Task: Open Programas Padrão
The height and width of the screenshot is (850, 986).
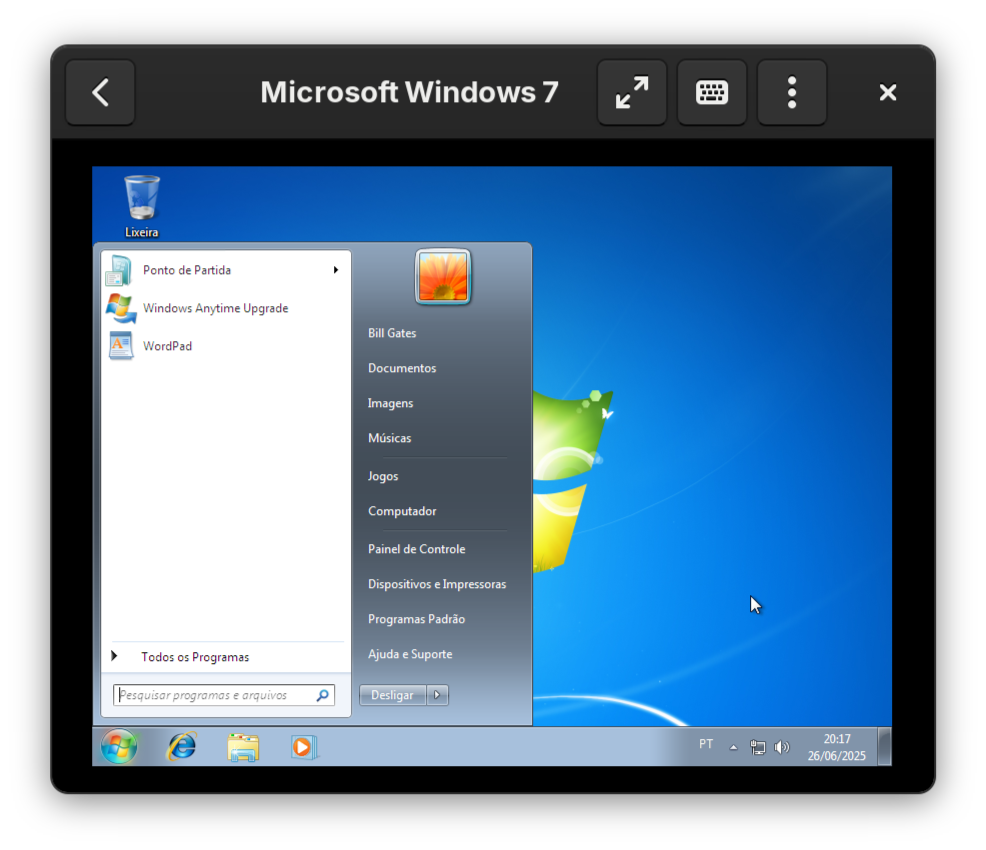Action: coord(416,619)
